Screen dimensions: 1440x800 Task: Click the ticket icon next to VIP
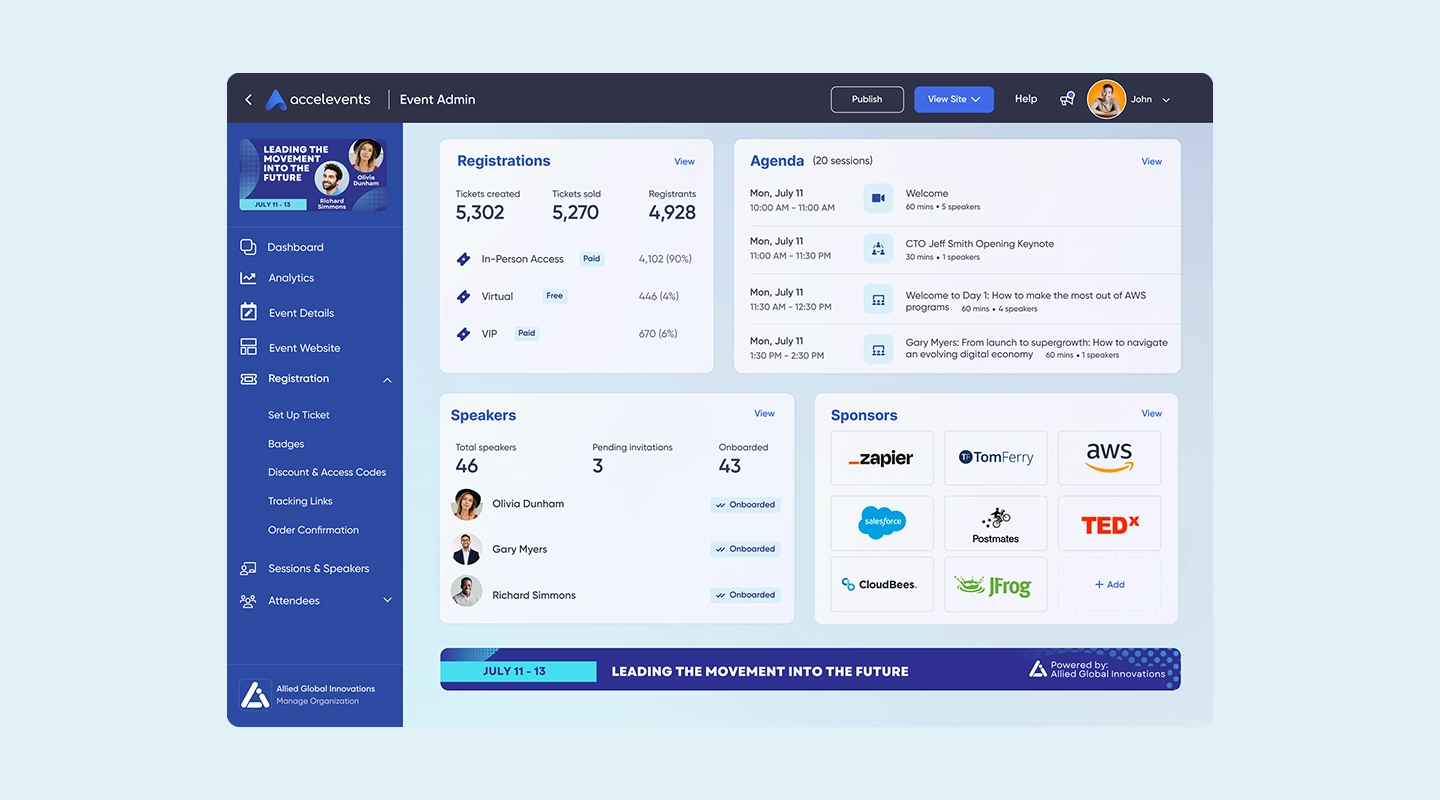click(463, 333)
